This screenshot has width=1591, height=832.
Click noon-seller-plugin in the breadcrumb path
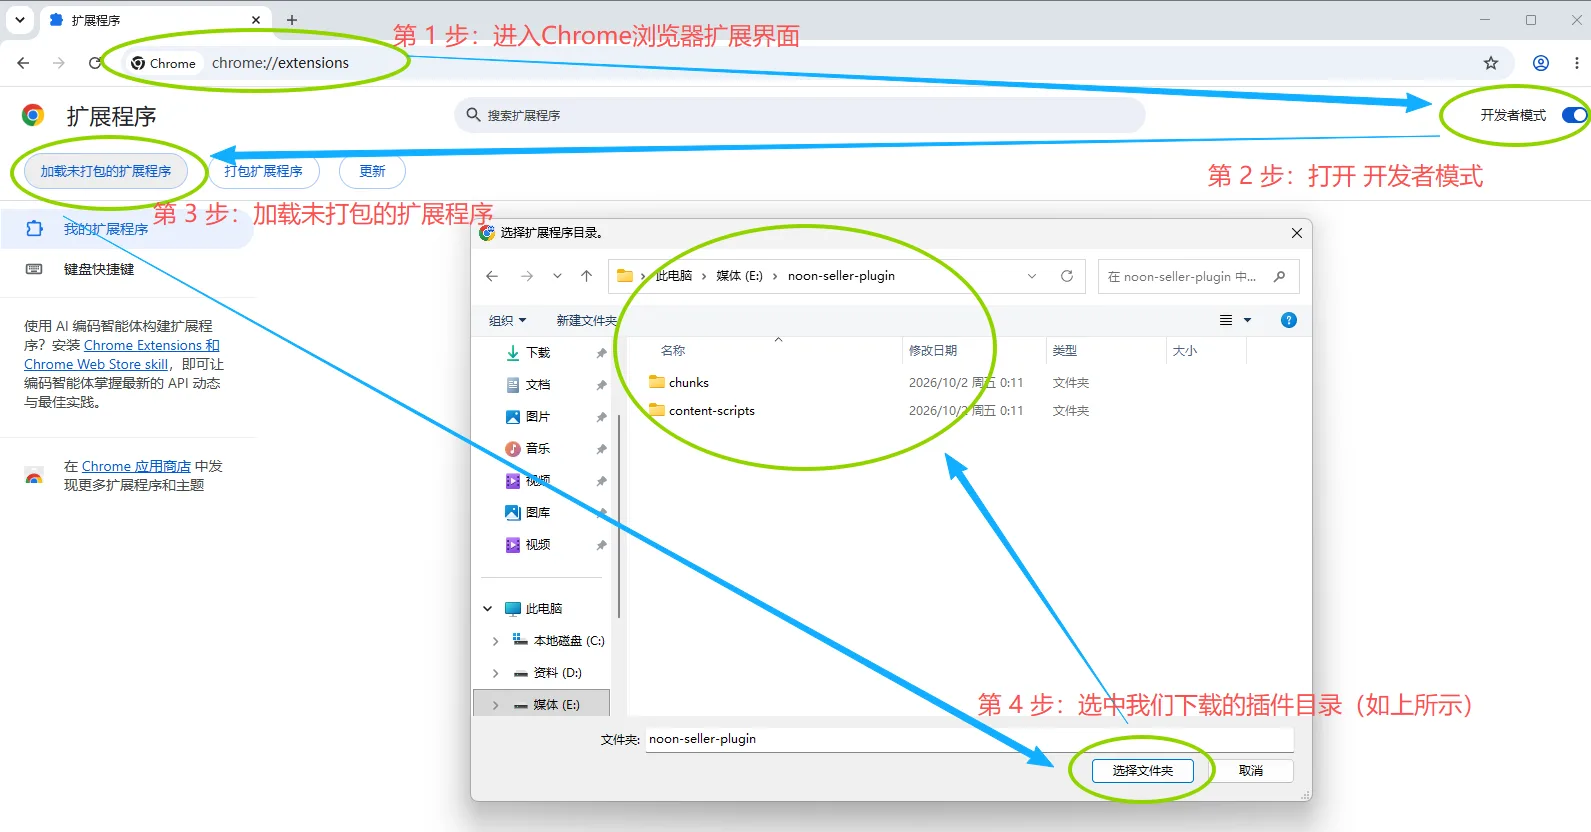[841, 276]
